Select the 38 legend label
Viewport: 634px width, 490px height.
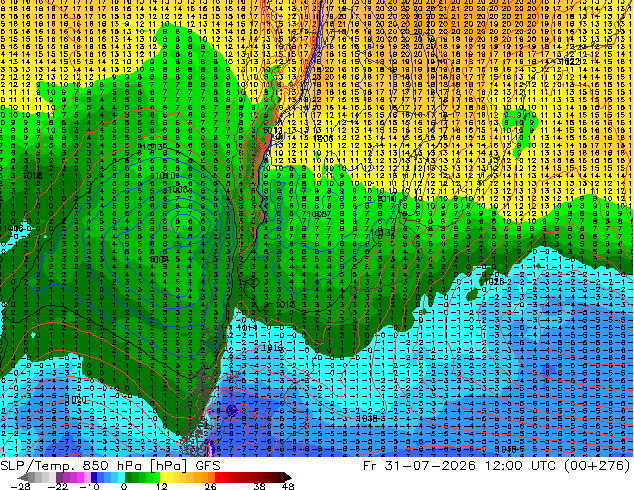[x=259, y=486]
